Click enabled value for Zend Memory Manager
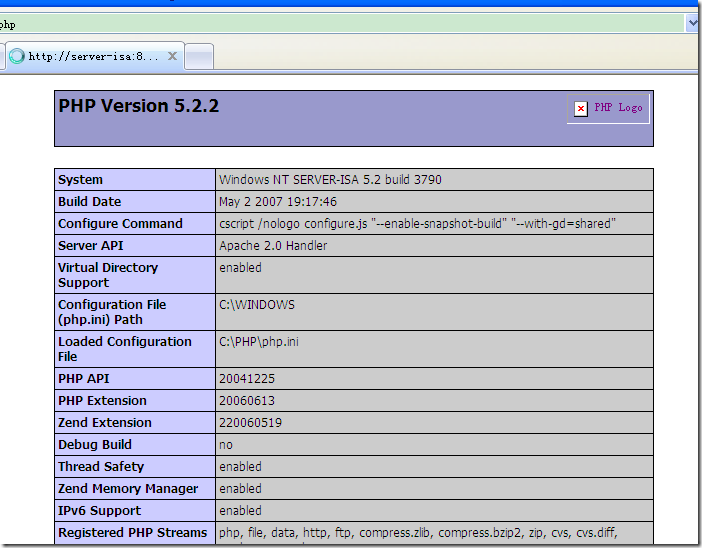This screenshot has height=548, width=702. 240,488
